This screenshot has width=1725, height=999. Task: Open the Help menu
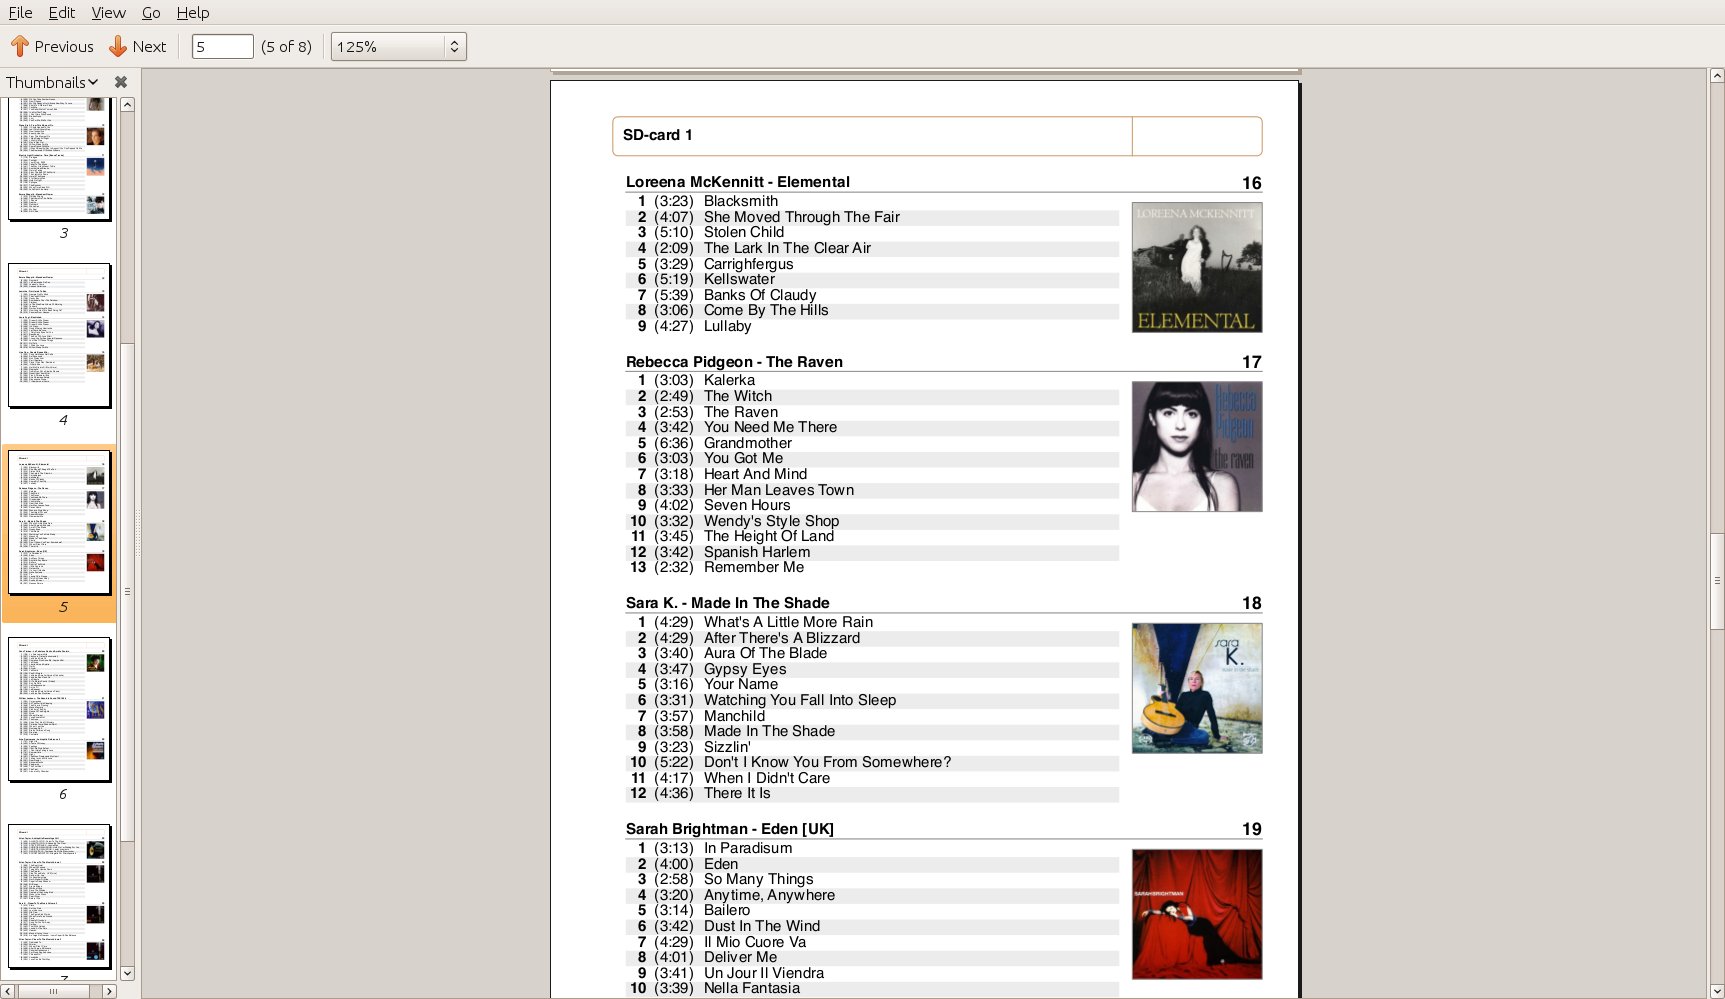tap(193, 12)
